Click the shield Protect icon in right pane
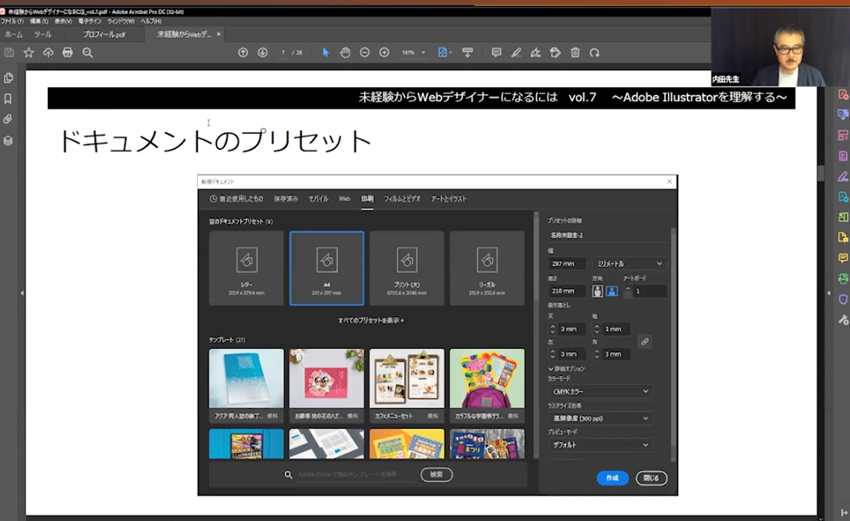Viewport: 850px width, 521px height. click(x=843, y=299)
